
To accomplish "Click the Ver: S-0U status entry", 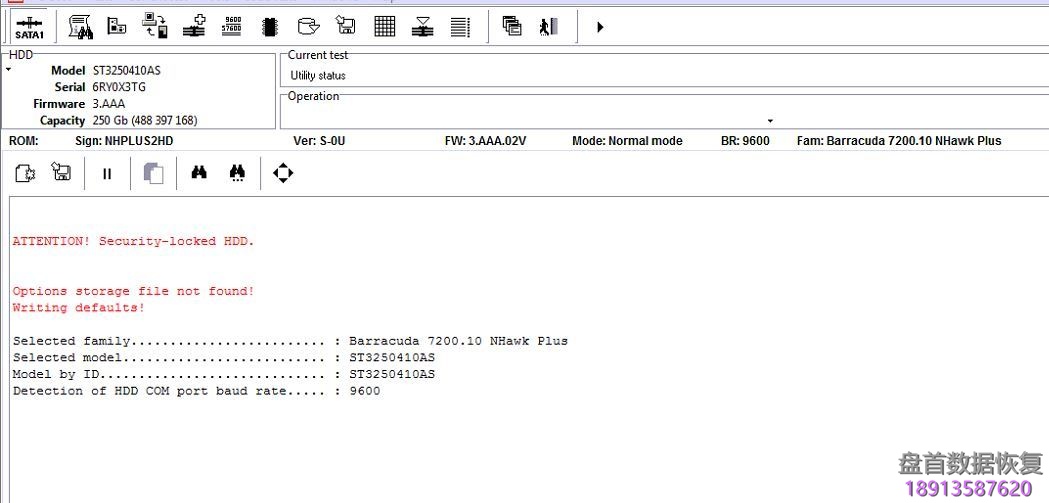I will (319, 141).
